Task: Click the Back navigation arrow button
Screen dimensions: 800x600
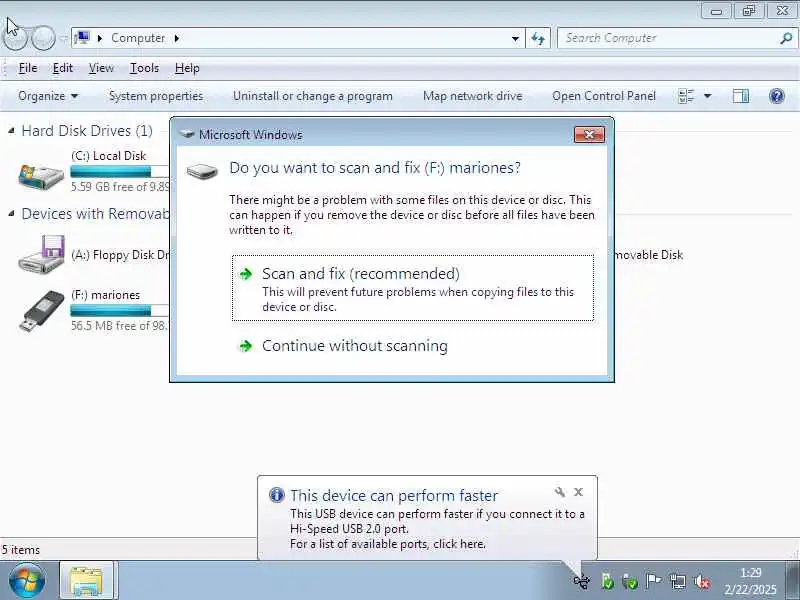Action: (x=14, y=37)
